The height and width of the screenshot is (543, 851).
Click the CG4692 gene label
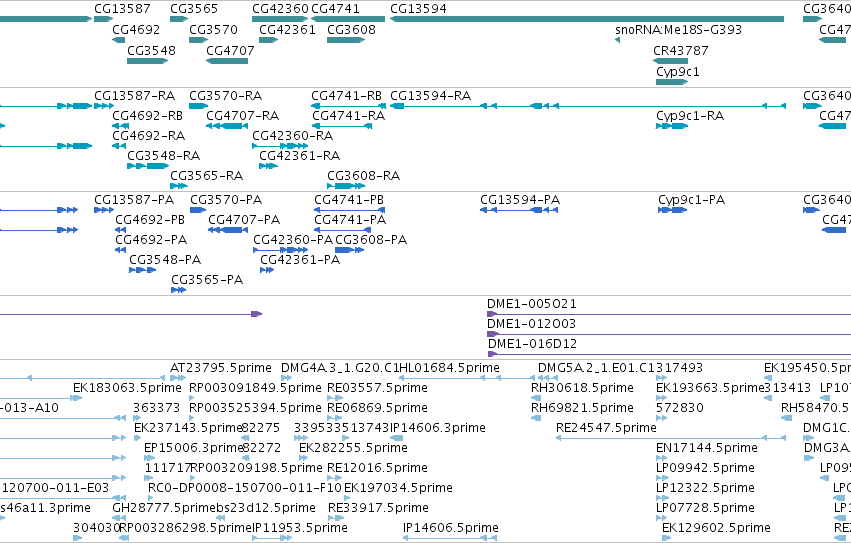coord(136,29)
